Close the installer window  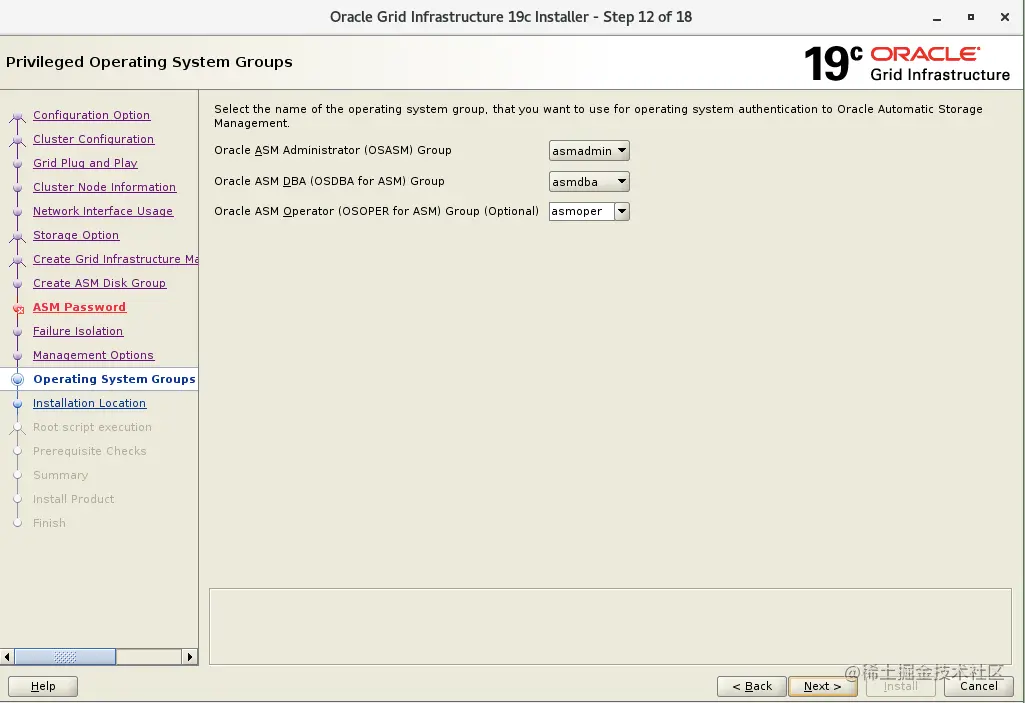1005,18
